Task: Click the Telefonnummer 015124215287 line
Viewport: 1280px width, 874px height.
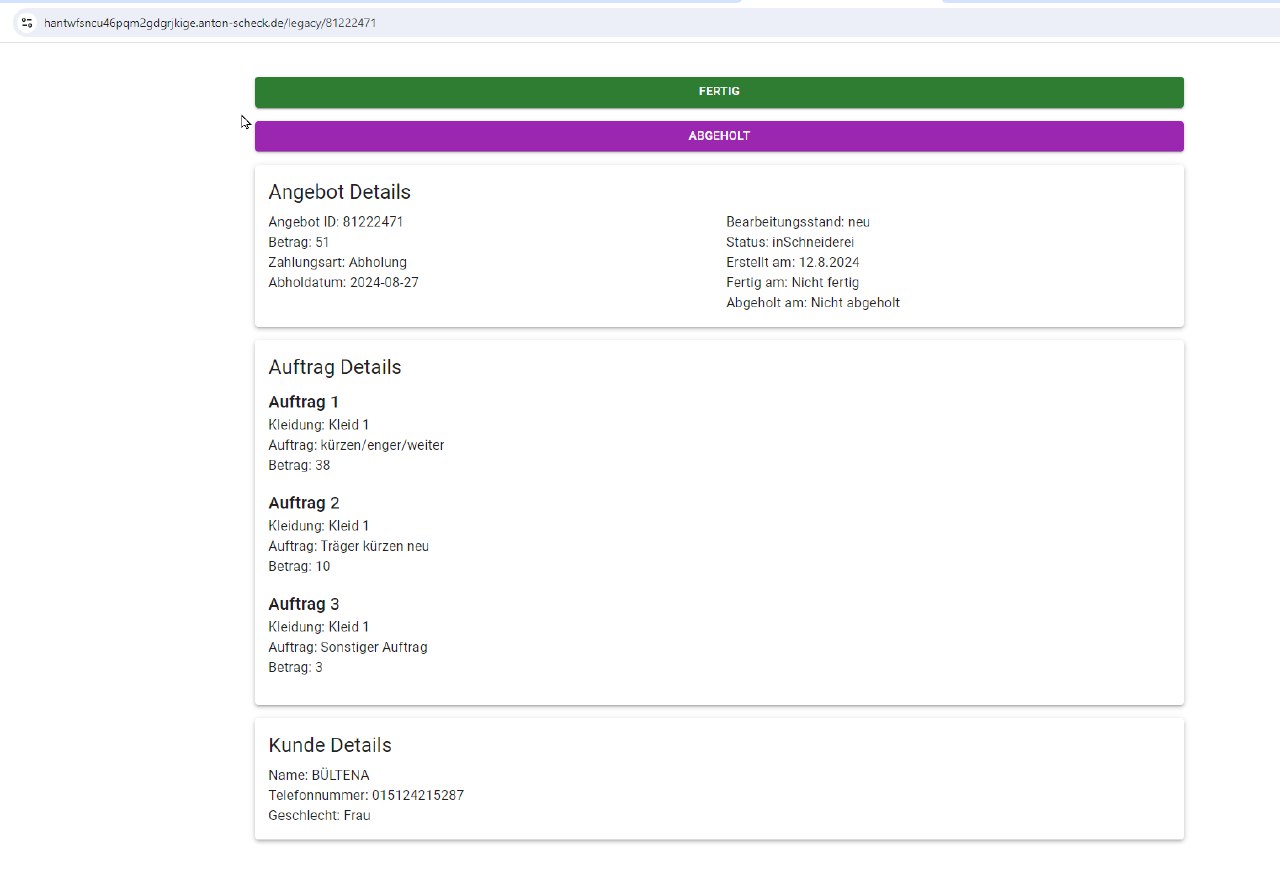Action: [365, 795]
